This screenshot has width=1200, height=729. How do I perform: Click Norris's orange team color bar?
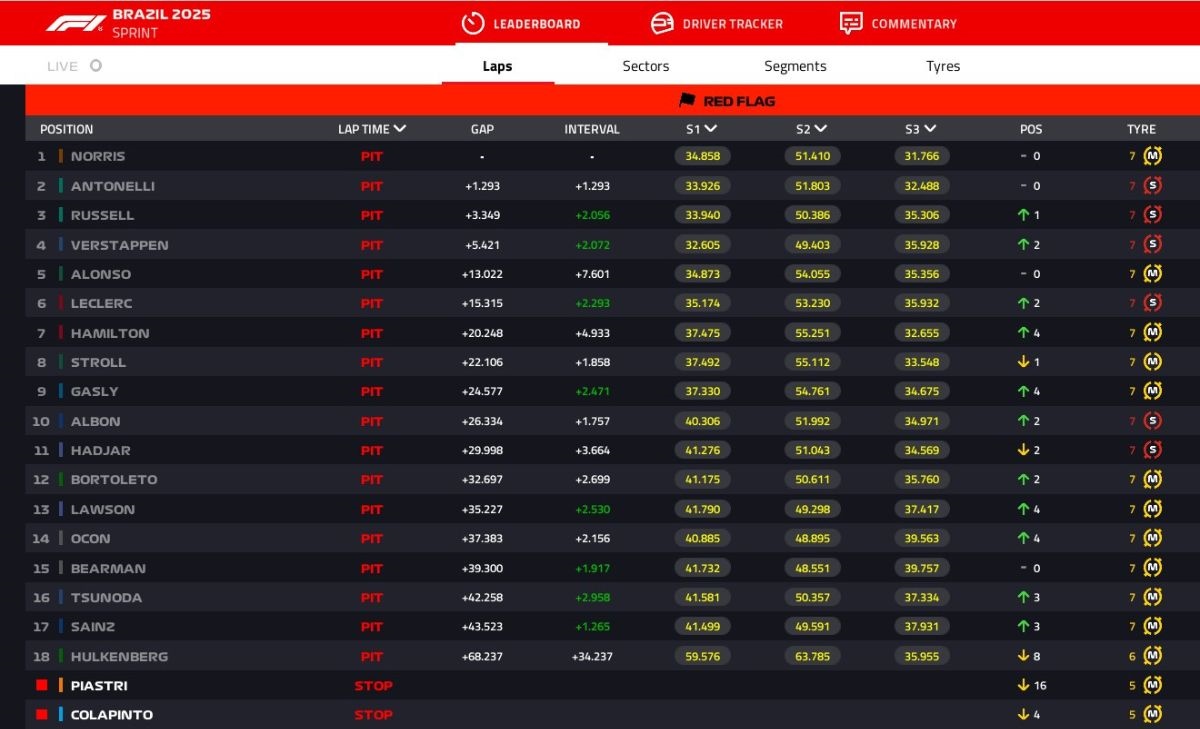point(61,156)
